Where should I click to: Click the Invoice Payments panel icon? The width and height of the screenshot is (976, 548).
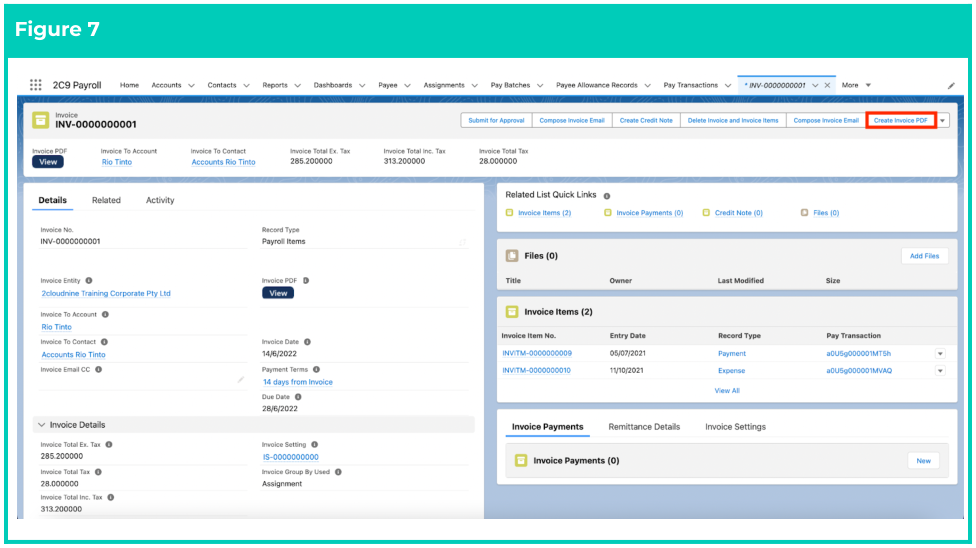pyautogui.click(x=521, y=461)
